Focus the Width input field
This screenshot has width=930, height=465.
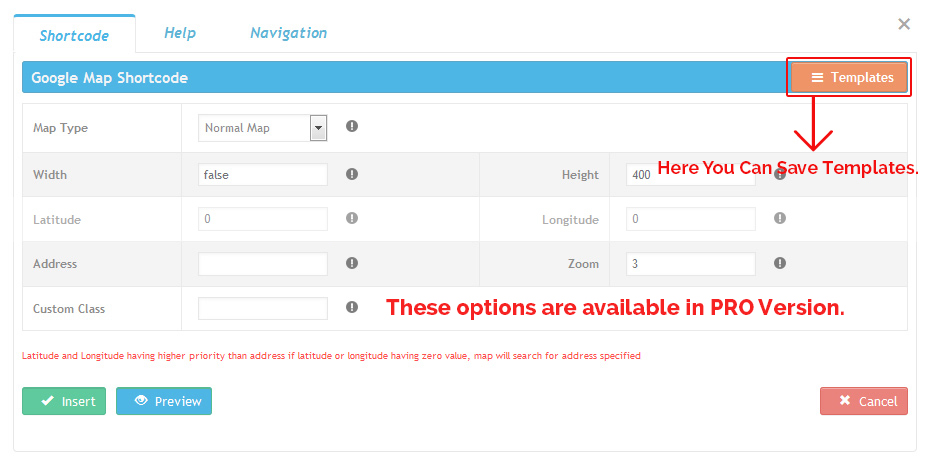[x=263, y=174]
